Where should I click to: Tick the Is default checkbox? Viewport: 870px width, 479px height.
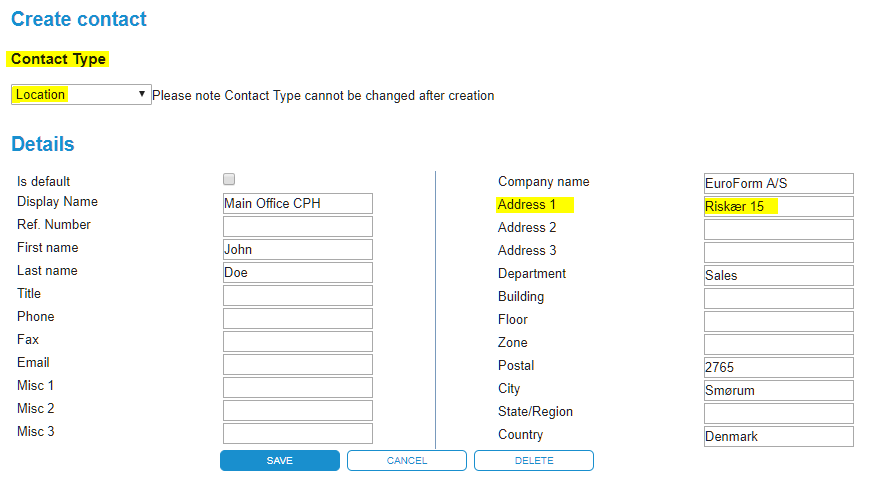point(229,179)
